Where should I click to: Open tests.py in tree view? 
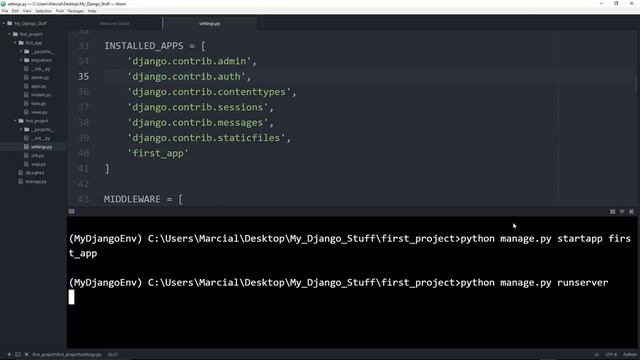36,104
